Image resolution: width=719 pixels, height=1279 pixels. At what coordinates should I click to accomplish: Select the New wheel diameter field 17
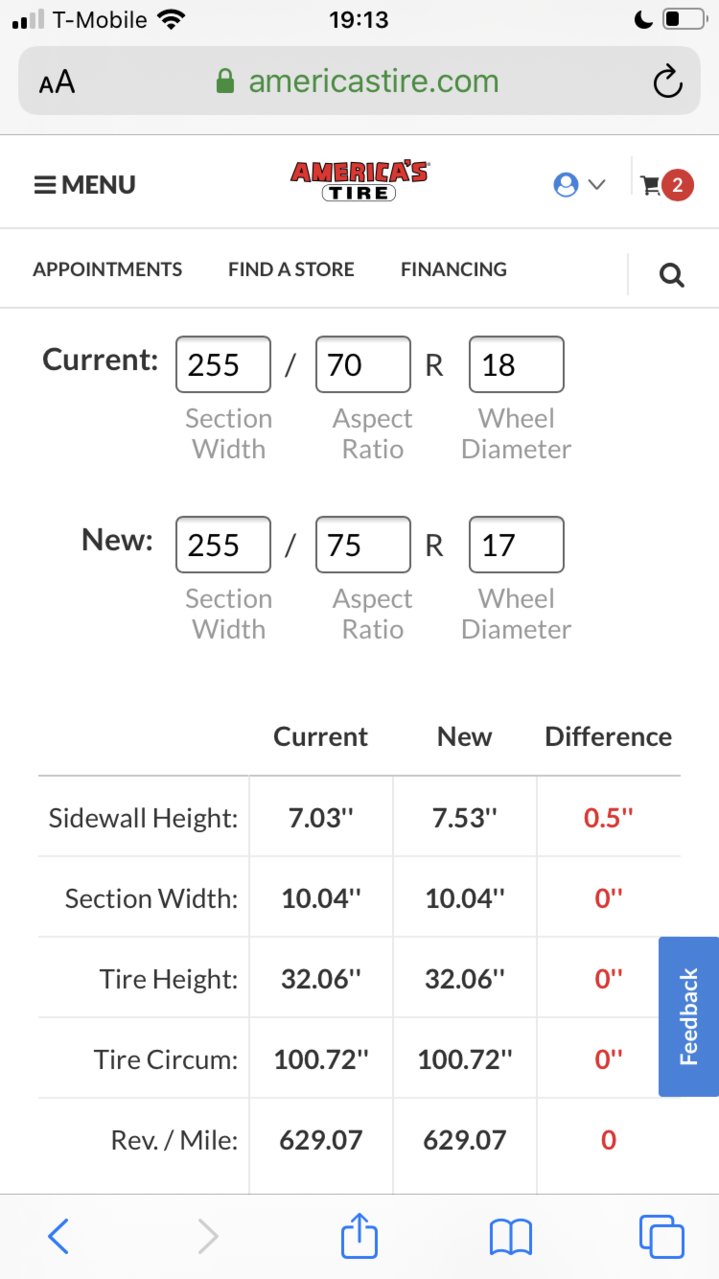[x=516, y=544]
